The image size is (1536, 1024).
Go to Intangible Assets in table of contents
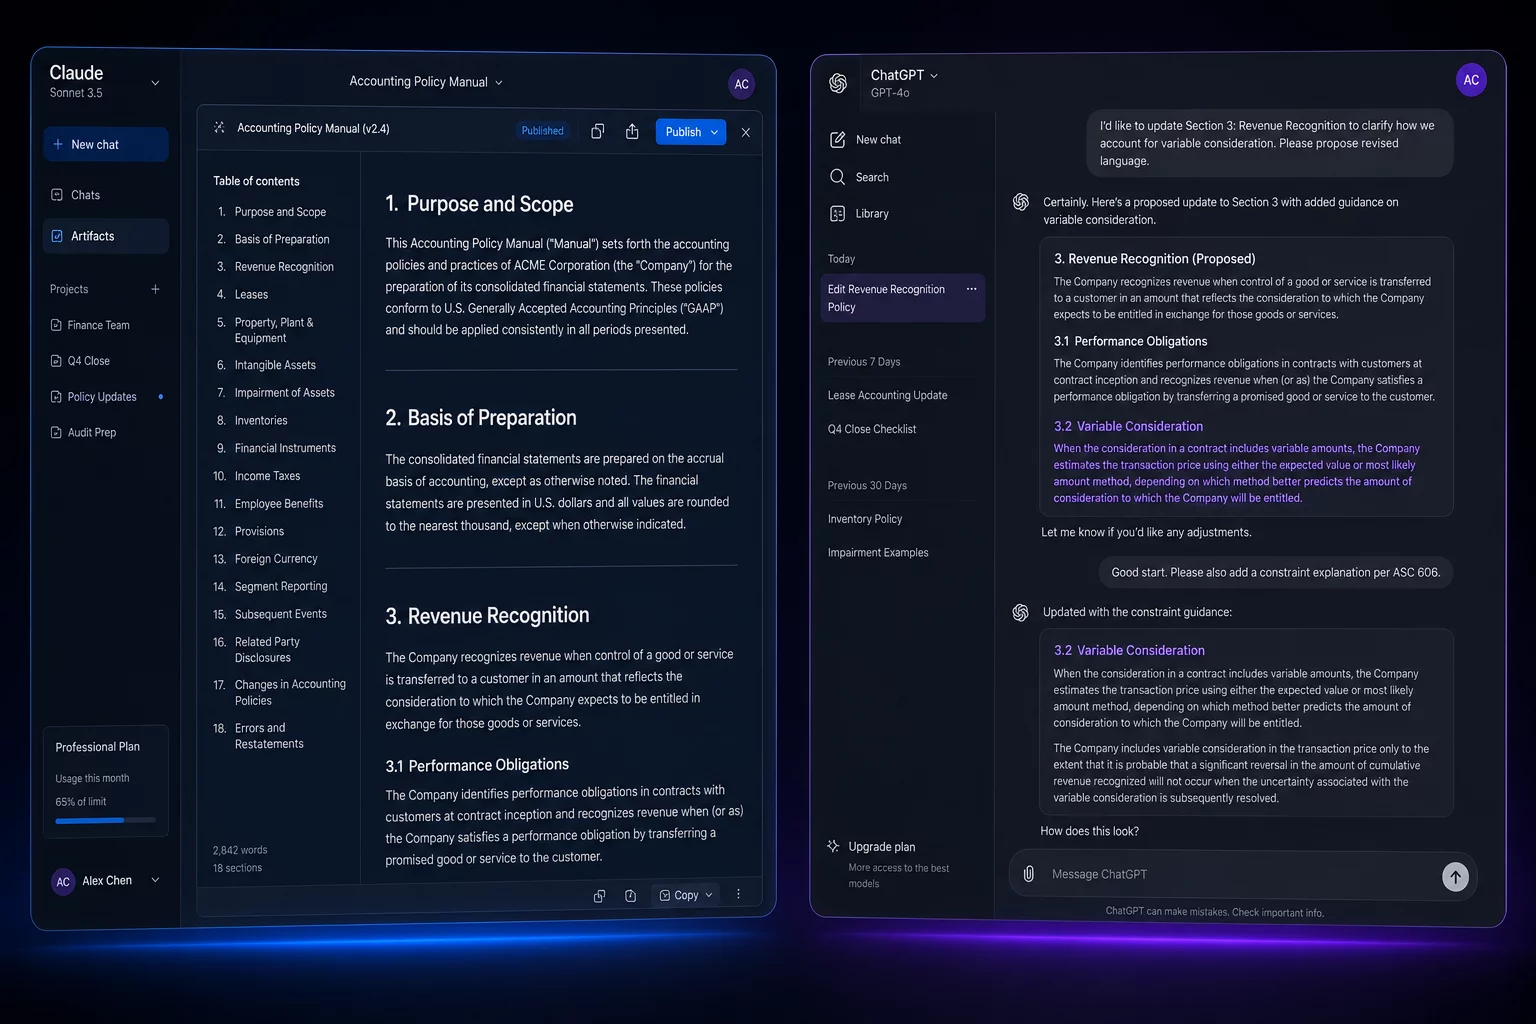(275, 366)
